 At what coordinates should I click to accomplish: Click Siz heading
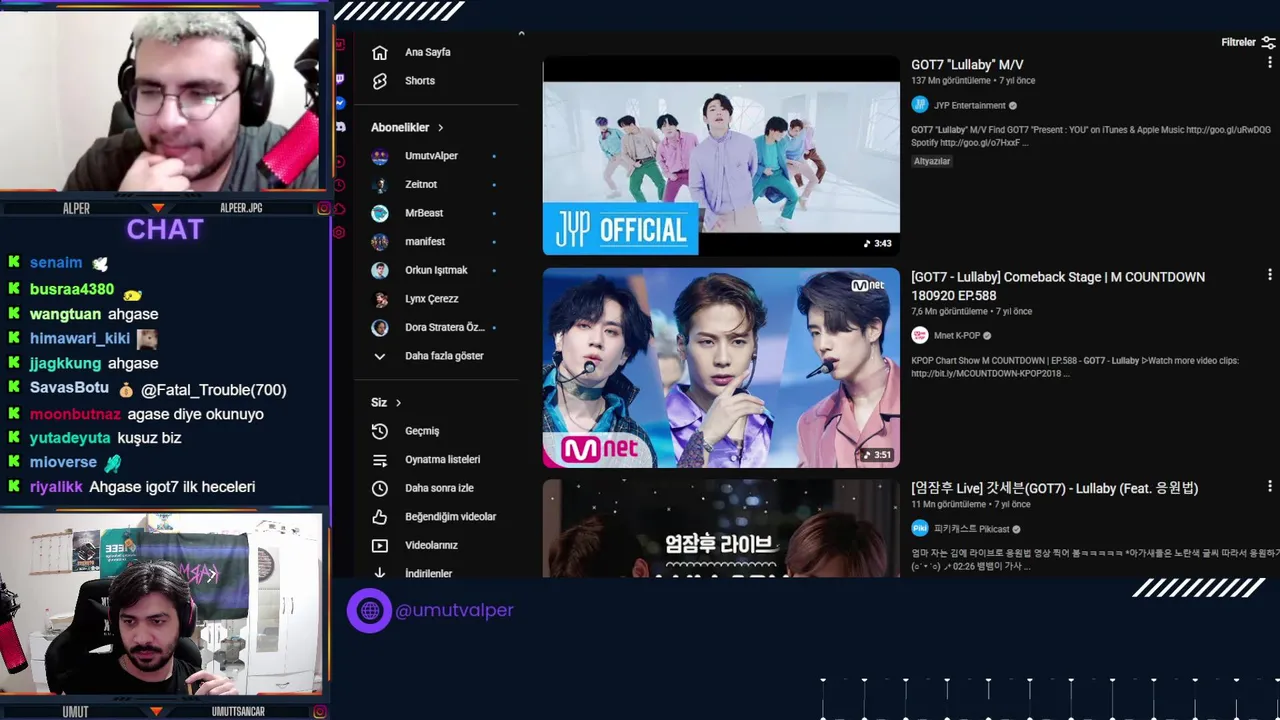point(379,403)
